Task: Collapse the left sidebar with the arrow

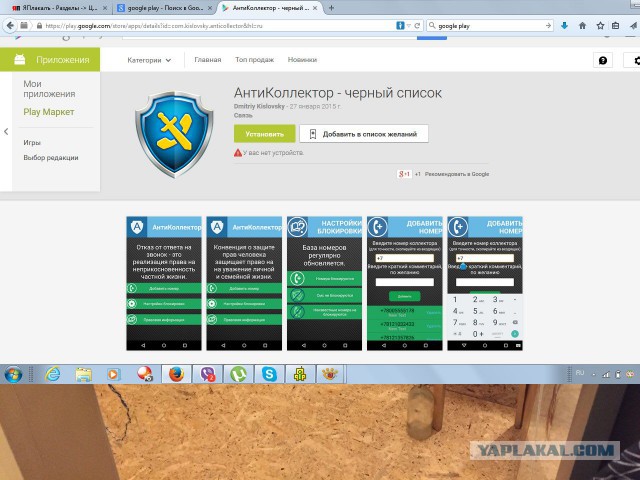Action: [x=6, y=131]
